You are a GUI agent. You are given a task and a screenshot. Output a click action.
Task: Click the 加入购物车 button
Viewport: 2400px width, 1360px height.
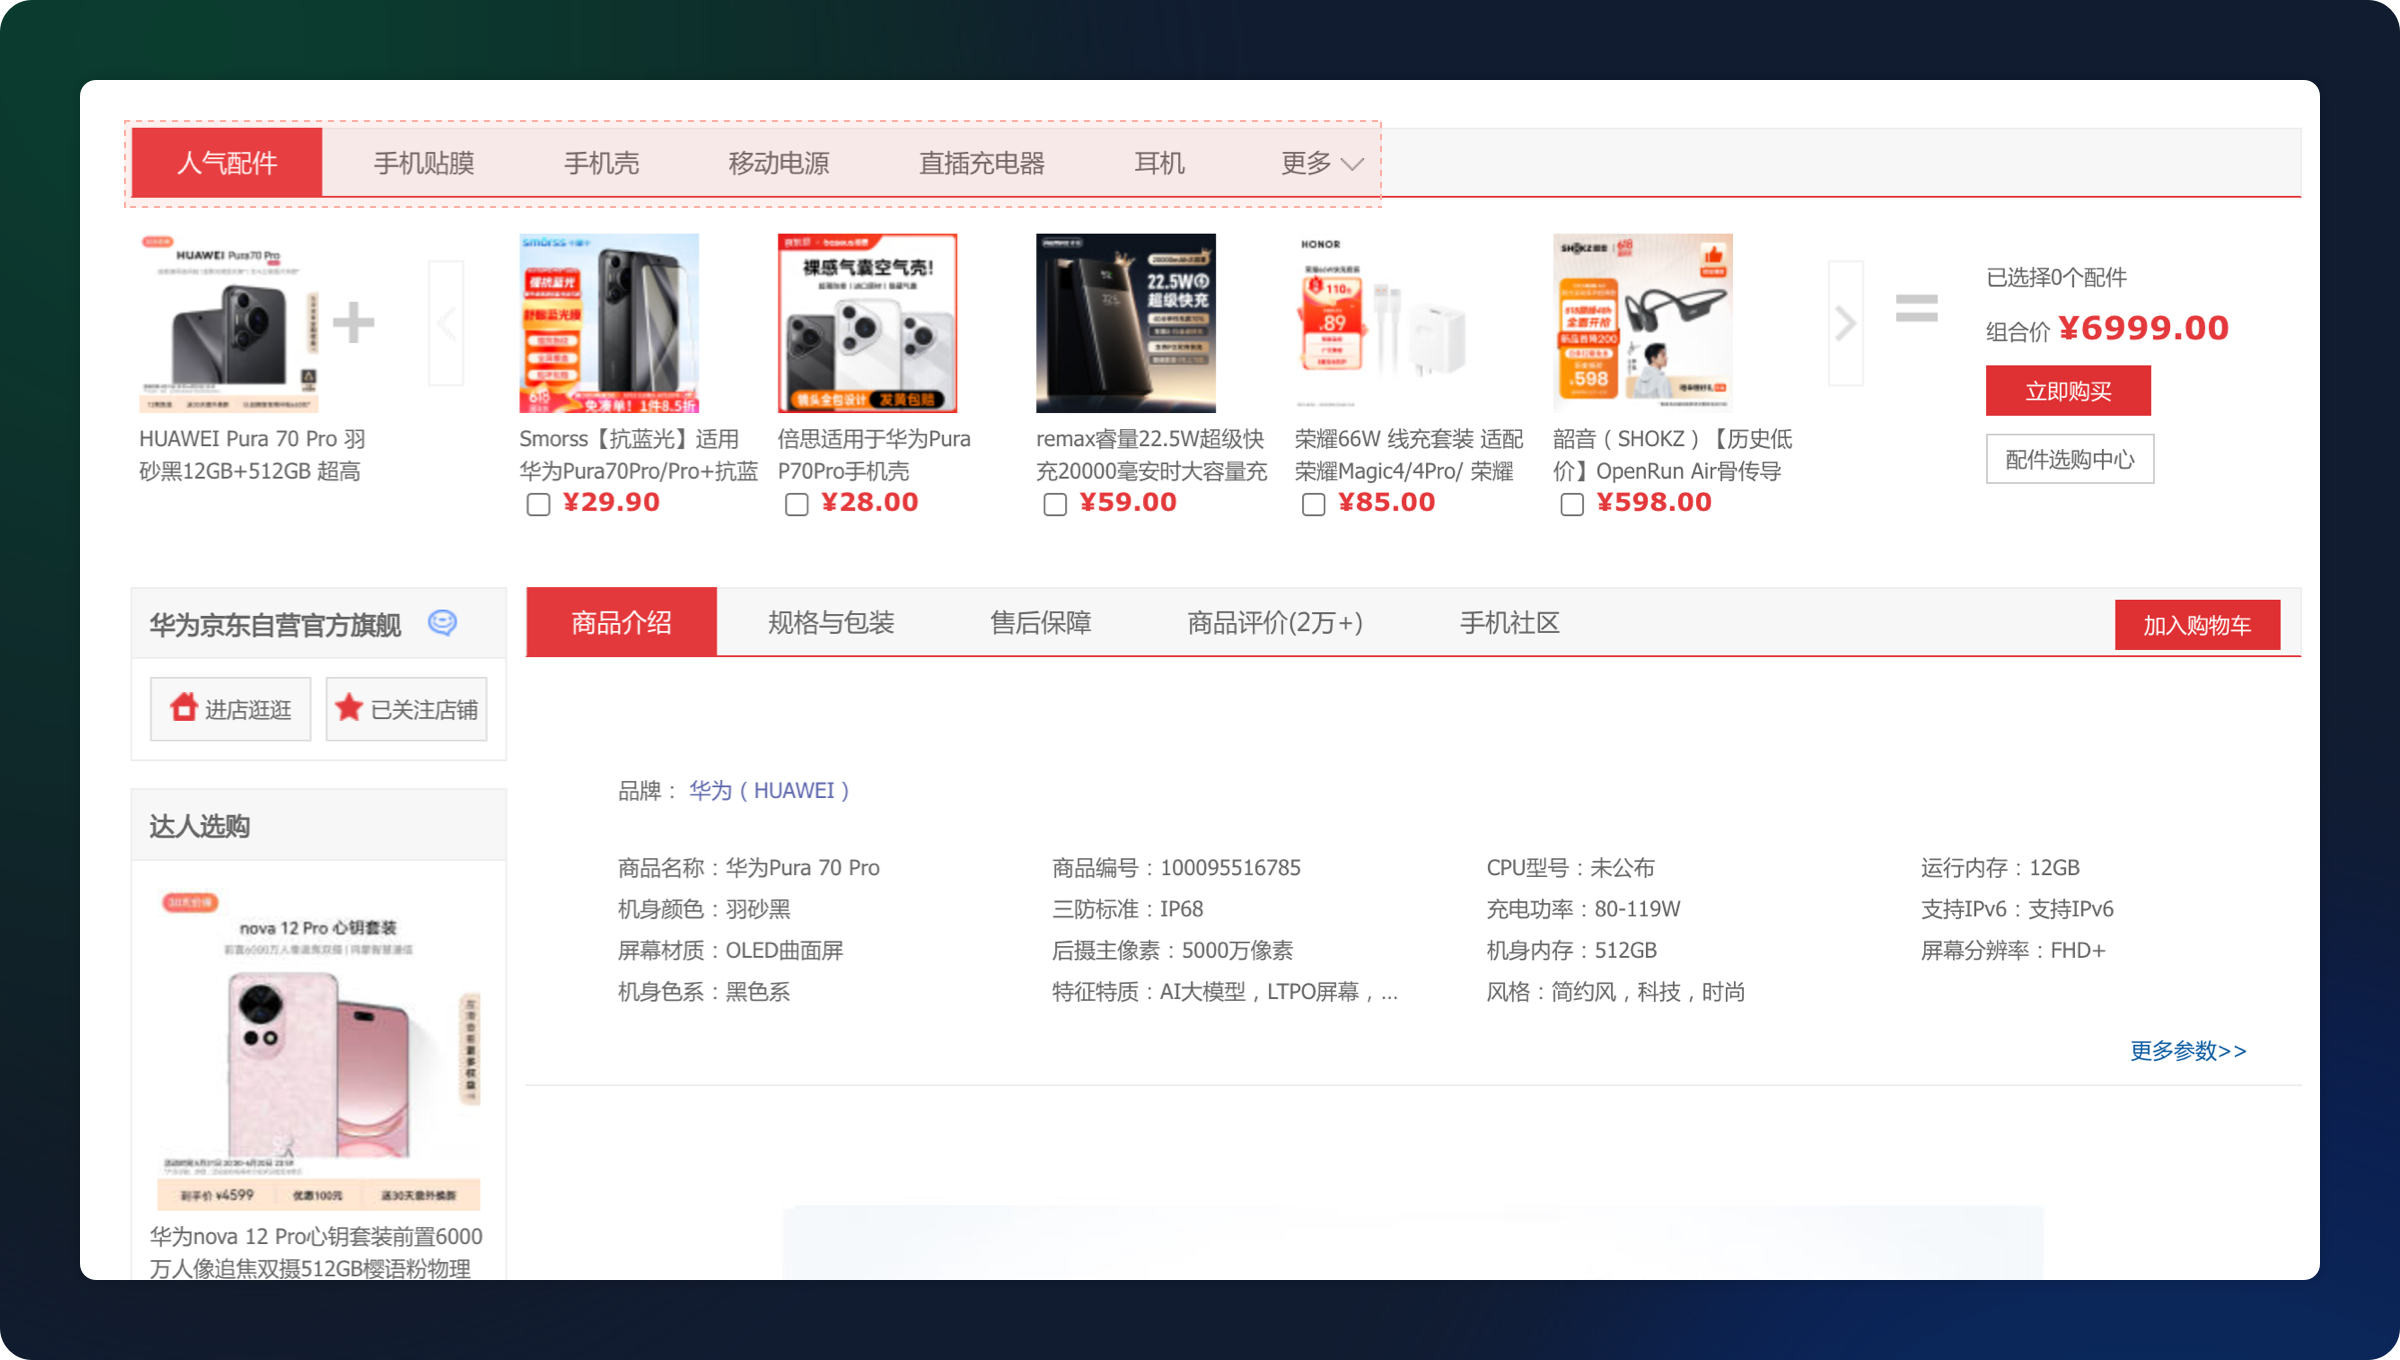coord(2197,625)
